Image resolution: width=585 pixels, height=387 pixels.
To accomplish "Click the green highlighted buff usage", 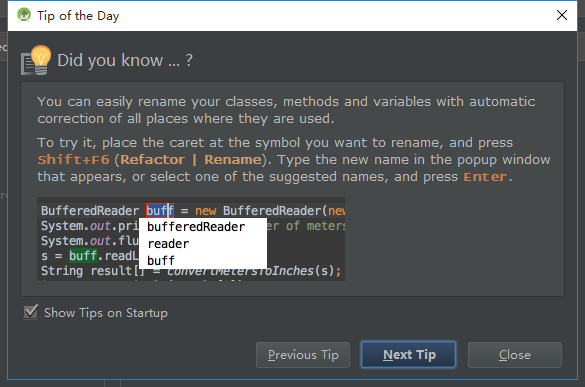I will tap(83, 256).
